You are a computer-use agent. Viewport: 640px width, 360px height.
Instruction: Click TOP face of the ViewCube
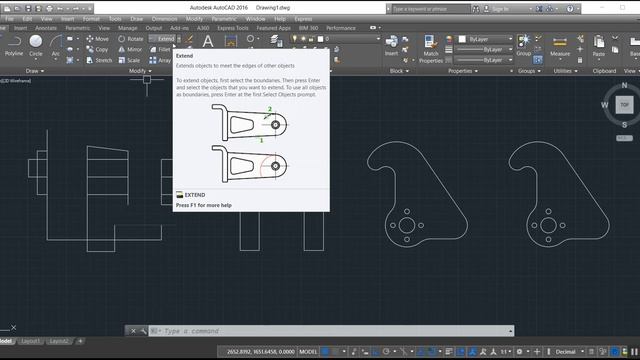[x=624, y=105]
